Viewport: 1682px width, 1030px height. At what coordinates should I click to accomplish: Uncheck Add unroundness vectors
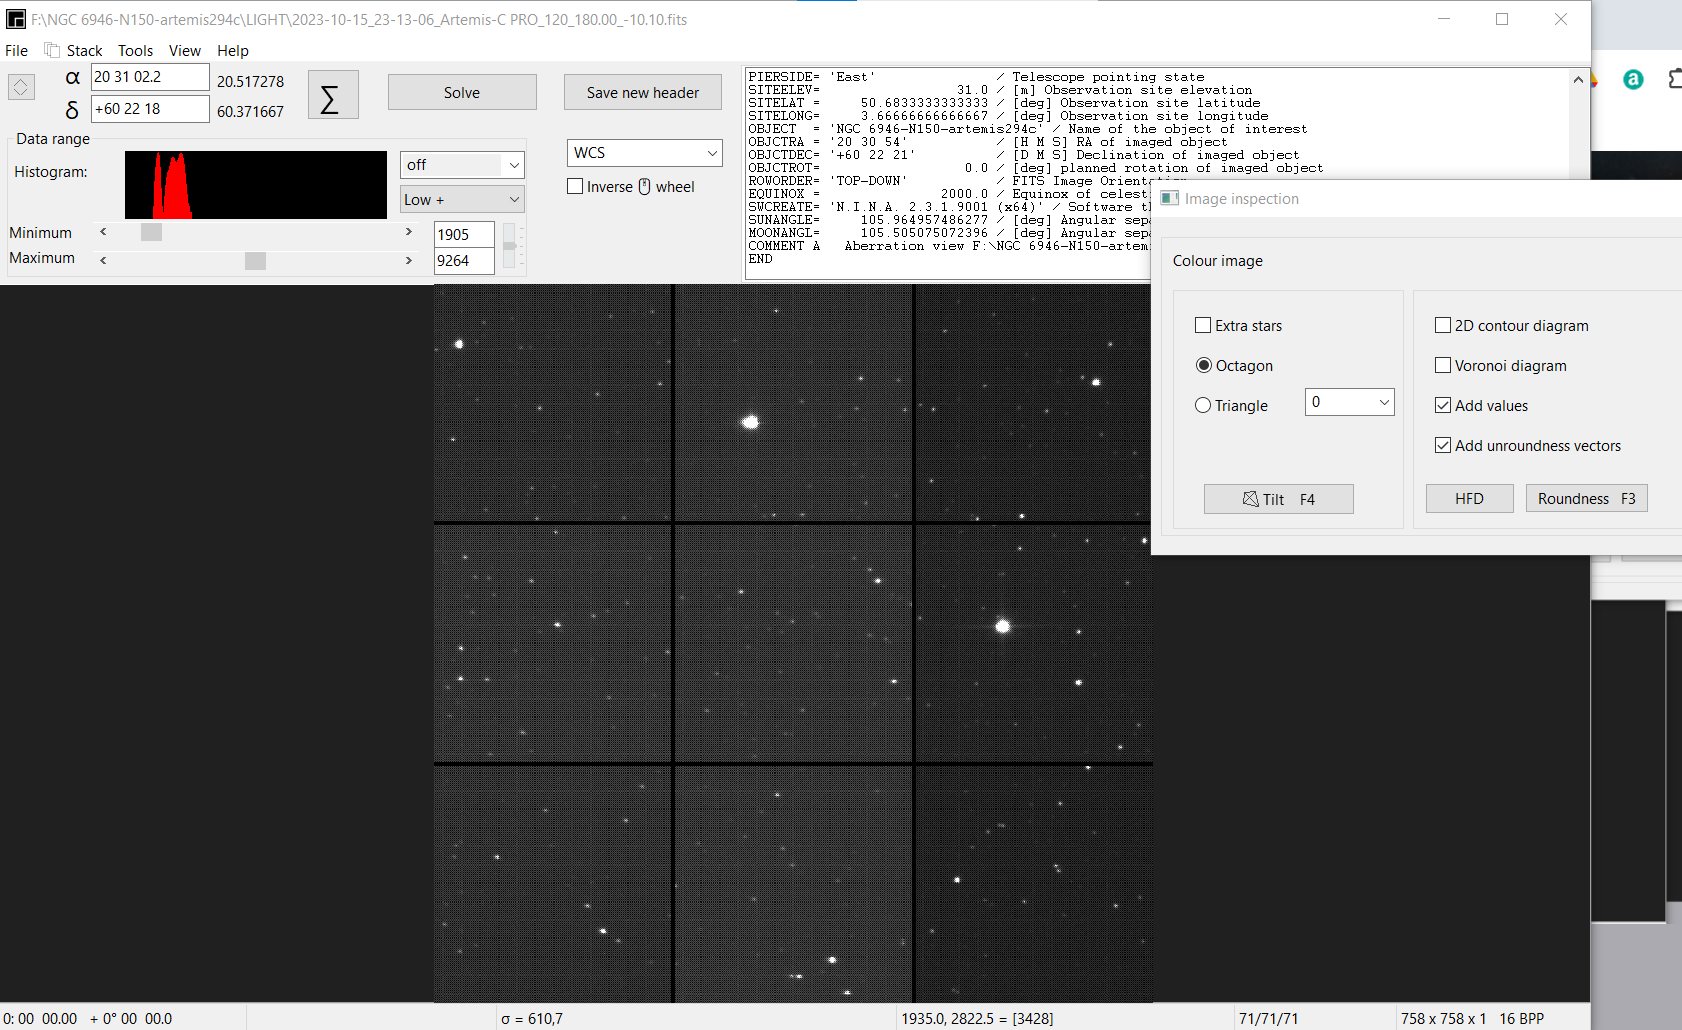pos(1443,445)
